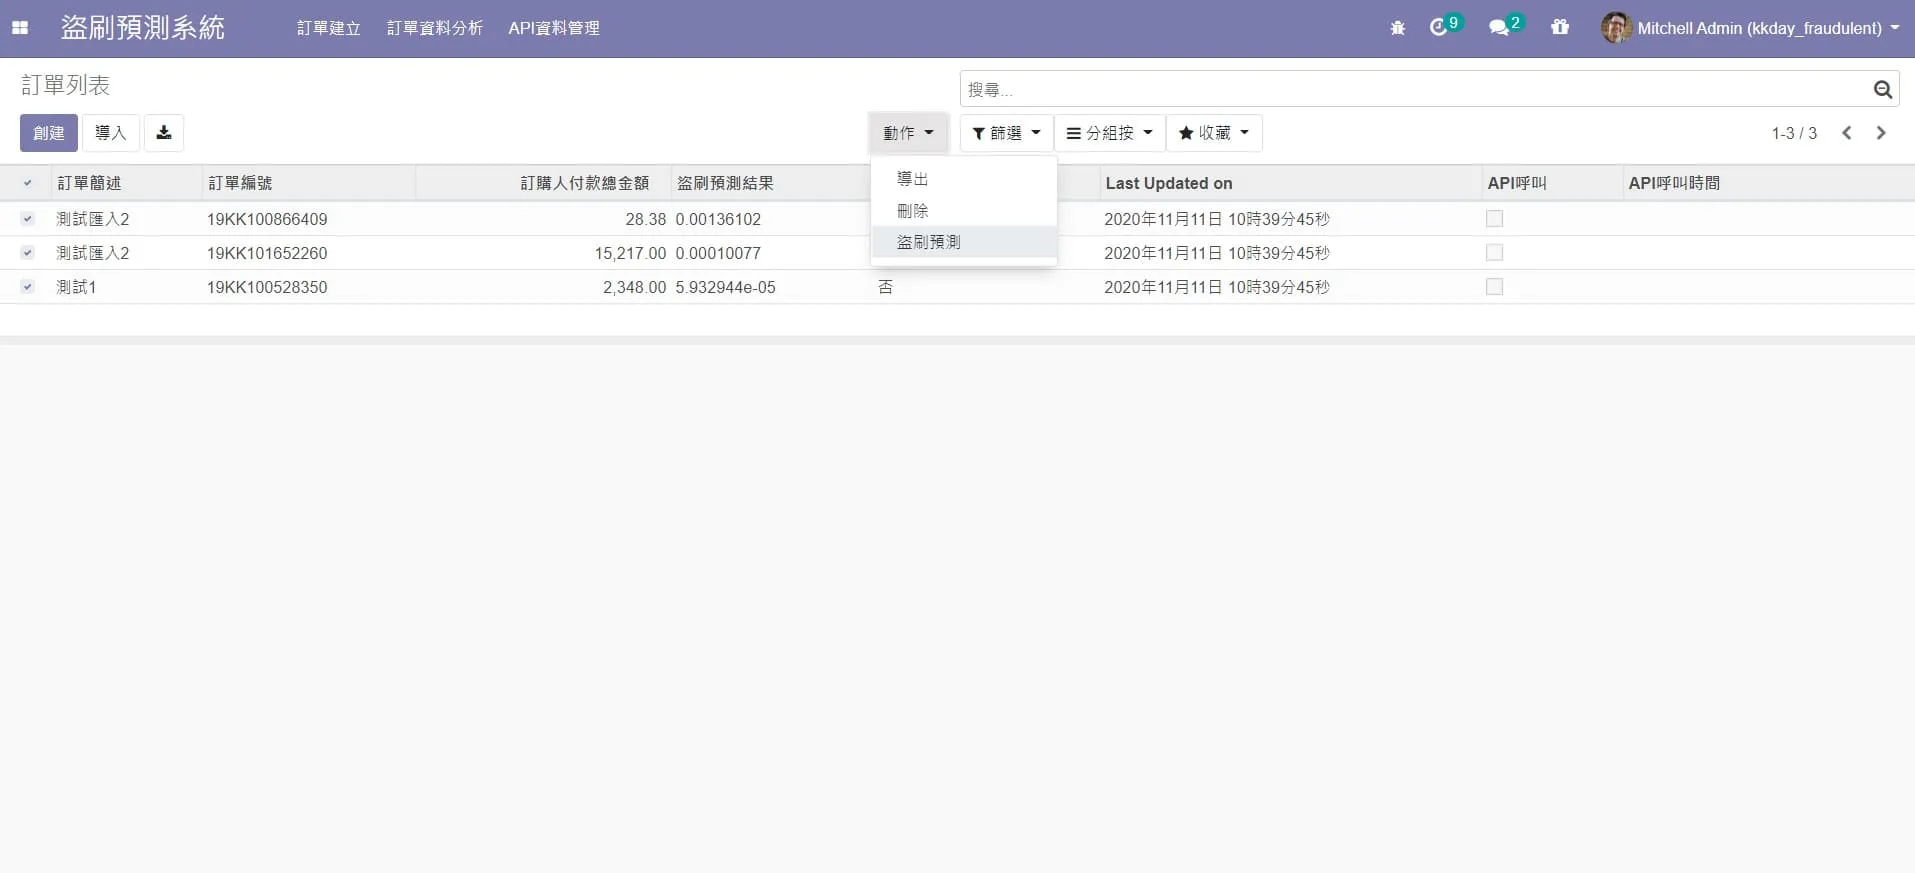Open the 篩選 filters dropdown
This screenshot has width=1915, height=873.
point(1006,133)
